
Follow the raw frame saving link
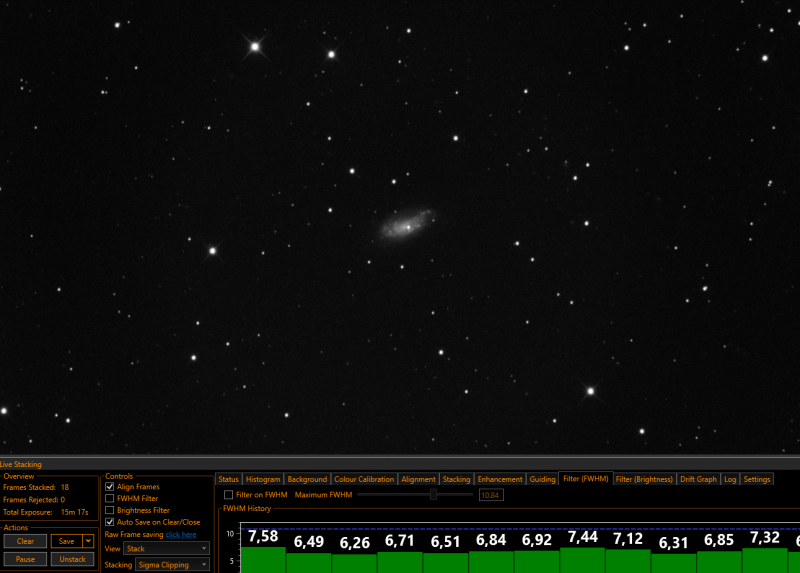181,535
